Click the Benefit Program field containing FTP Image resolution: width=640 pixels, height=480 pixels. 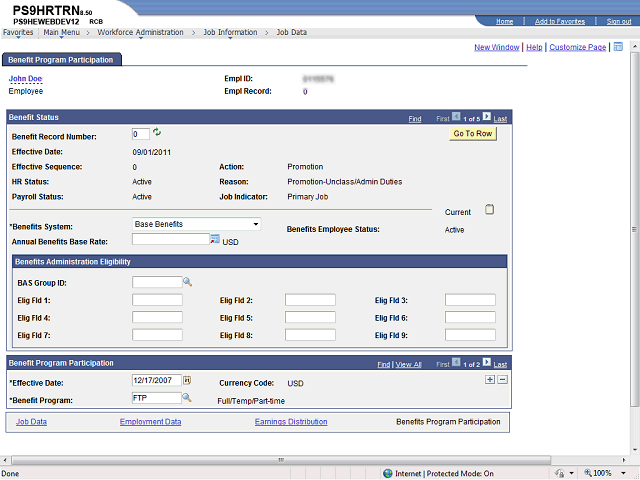pos(157,398)
